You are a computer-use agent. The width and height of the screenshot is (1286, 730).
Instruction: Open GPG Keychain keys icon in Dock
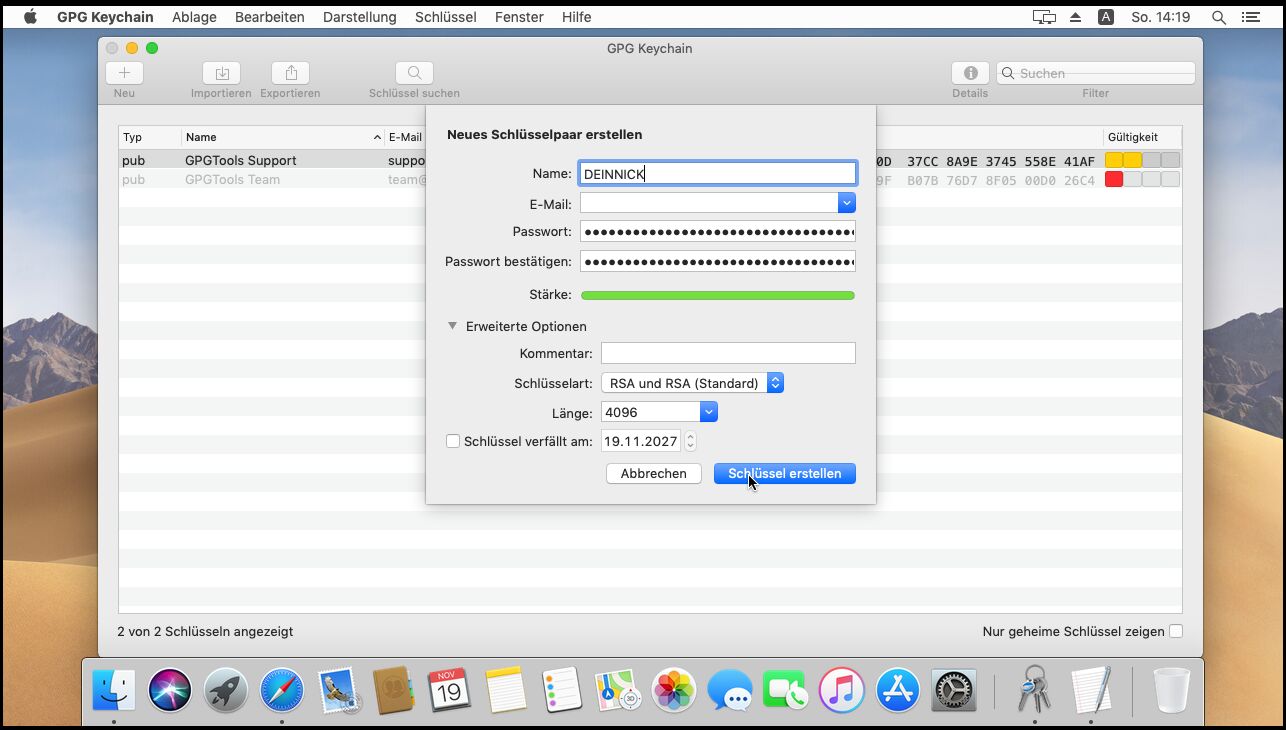(x=1034, y=689)
